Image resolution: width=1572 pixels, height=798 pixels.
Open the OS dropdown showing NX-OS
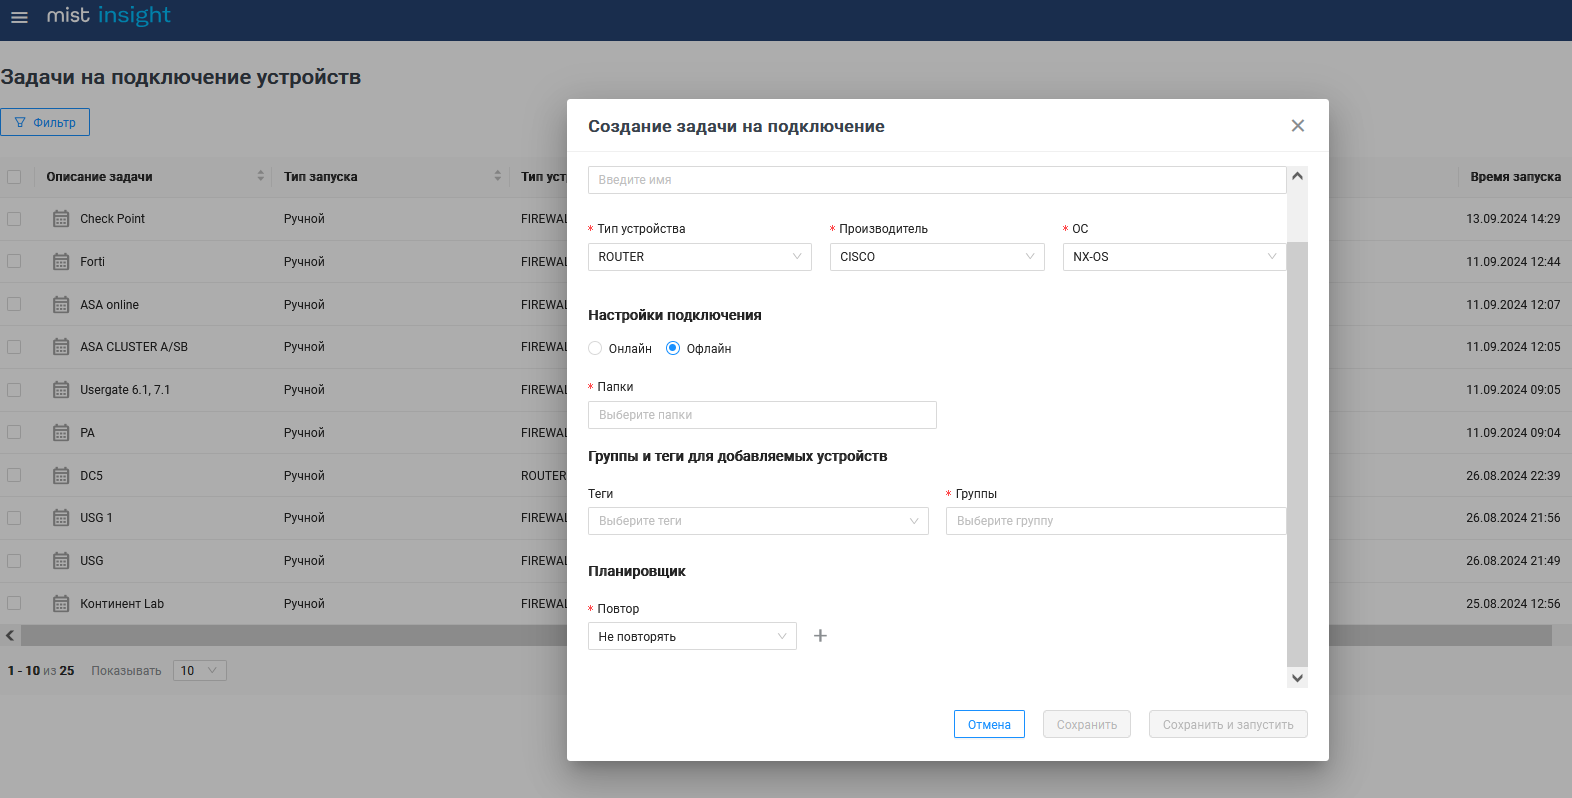[1174, 257]
